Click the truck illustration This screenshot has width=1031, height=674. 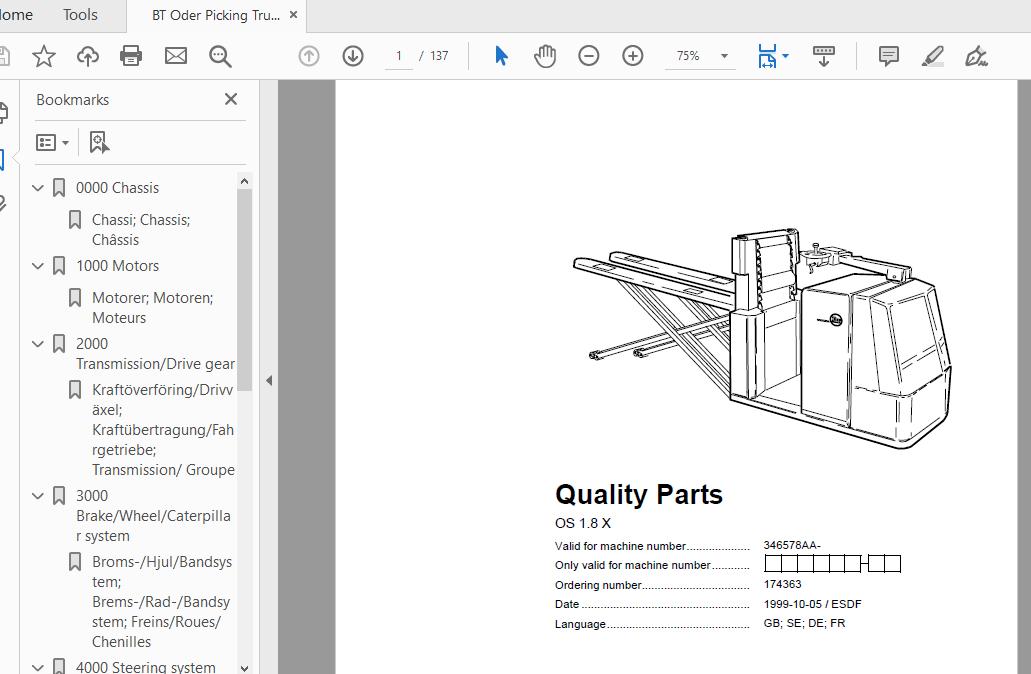pos(763,337)
